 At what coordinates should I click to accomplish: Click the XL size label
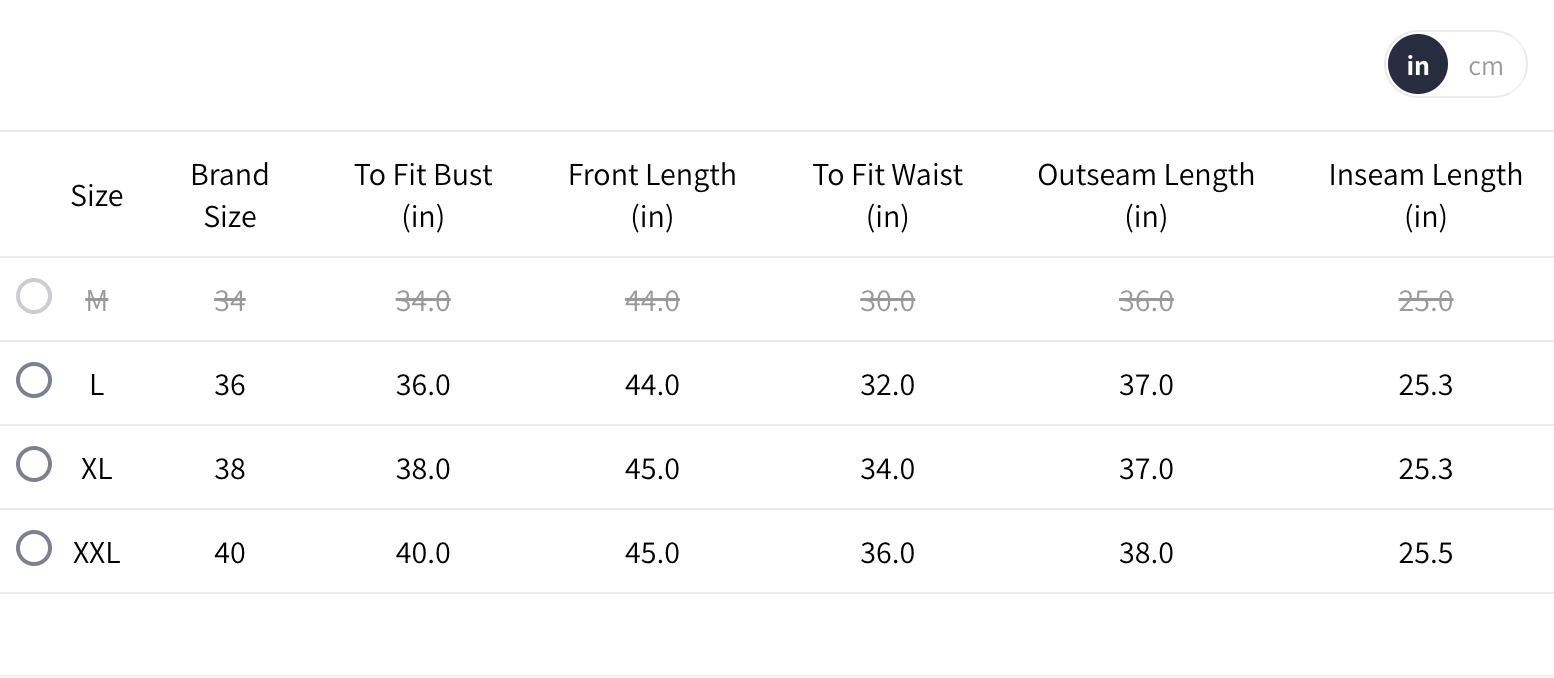(x=96, y=469)
